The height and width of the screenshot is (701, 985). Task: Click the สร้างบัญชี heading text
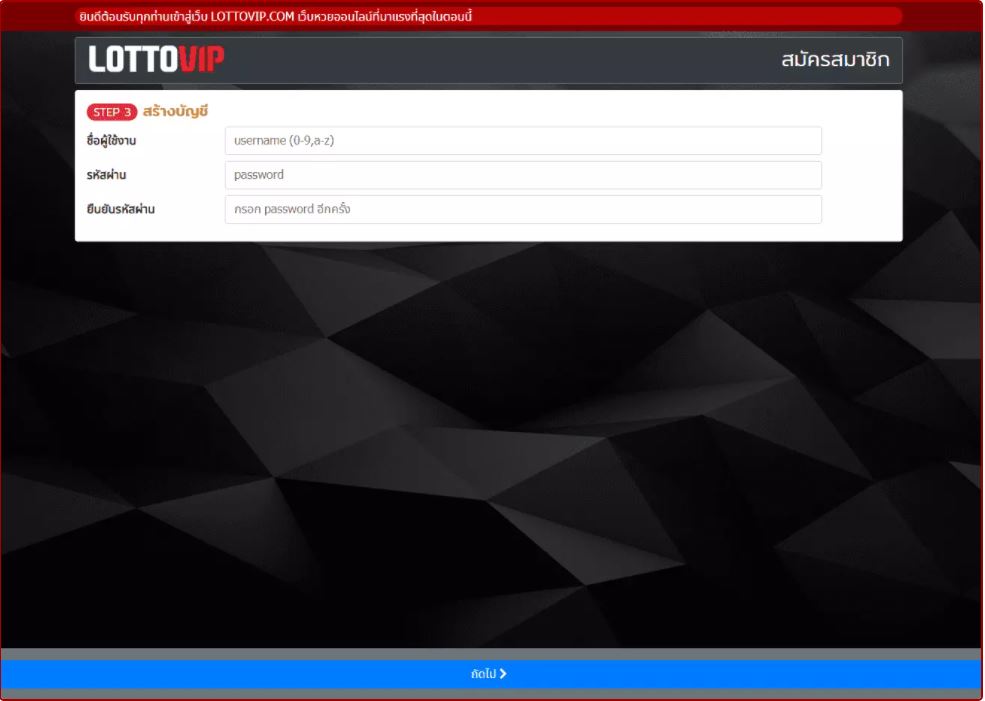coord(175,112)
